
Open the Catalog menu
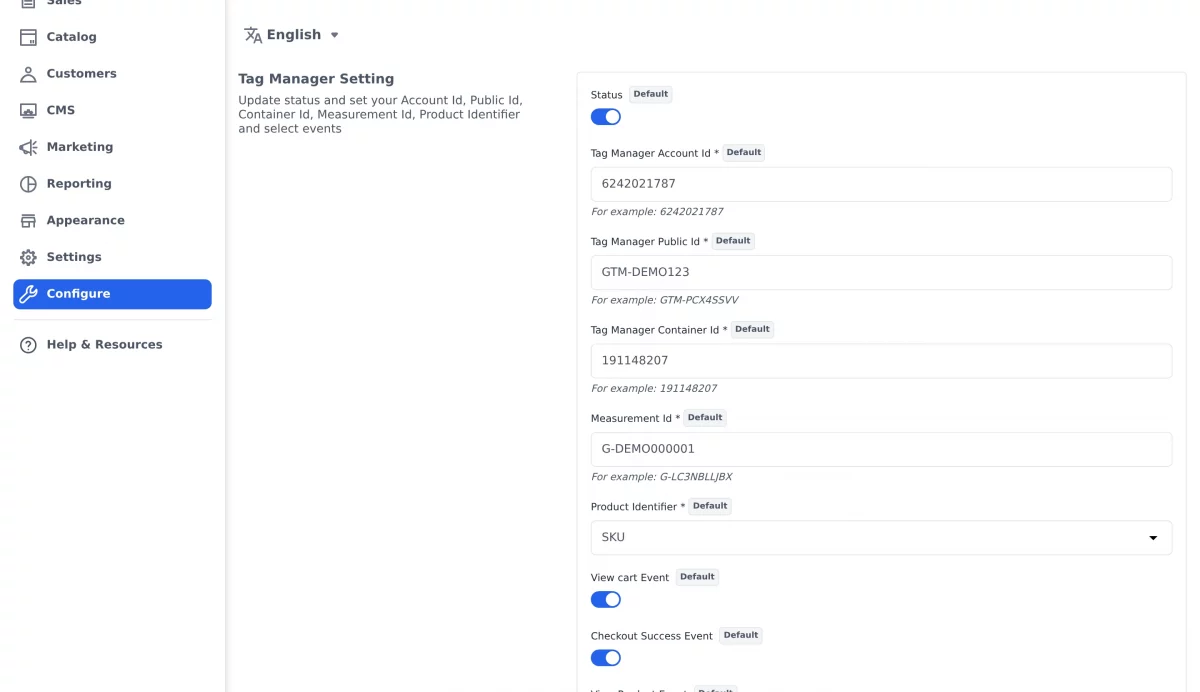112,37
